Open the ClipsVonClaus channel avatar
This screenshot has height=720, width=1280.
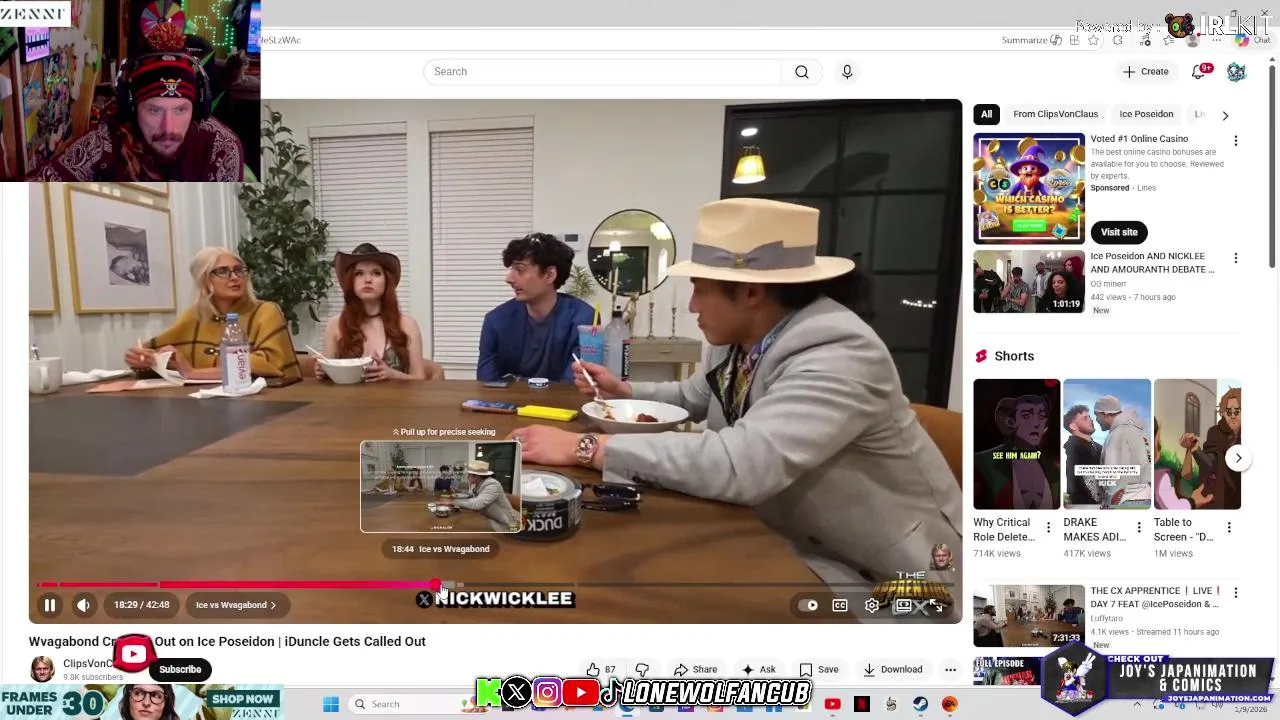42,669
